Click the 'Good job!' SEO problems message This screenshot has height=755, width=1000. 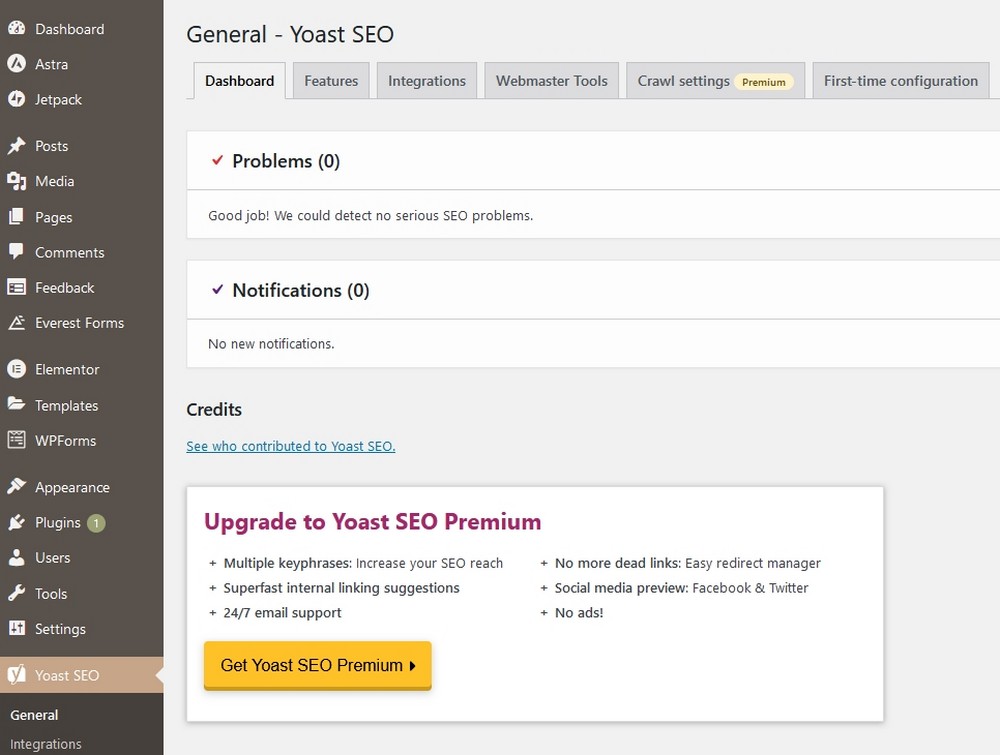pos(371,216)
